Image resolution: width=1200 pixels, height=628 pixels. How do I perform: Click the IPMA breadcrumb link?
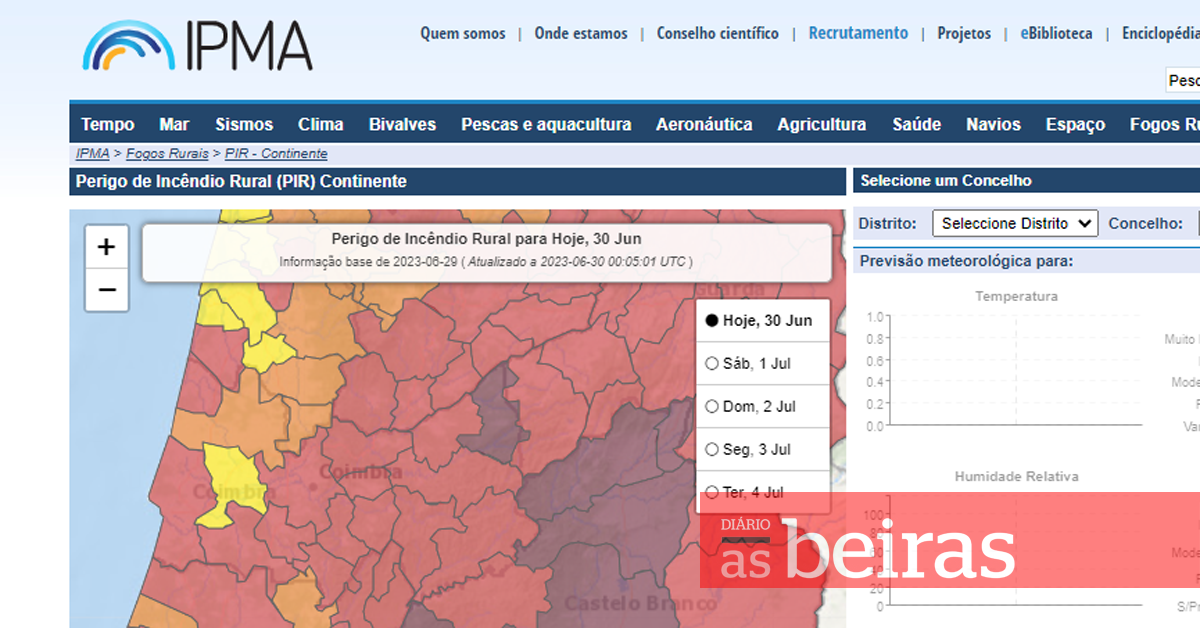[92, 154]
